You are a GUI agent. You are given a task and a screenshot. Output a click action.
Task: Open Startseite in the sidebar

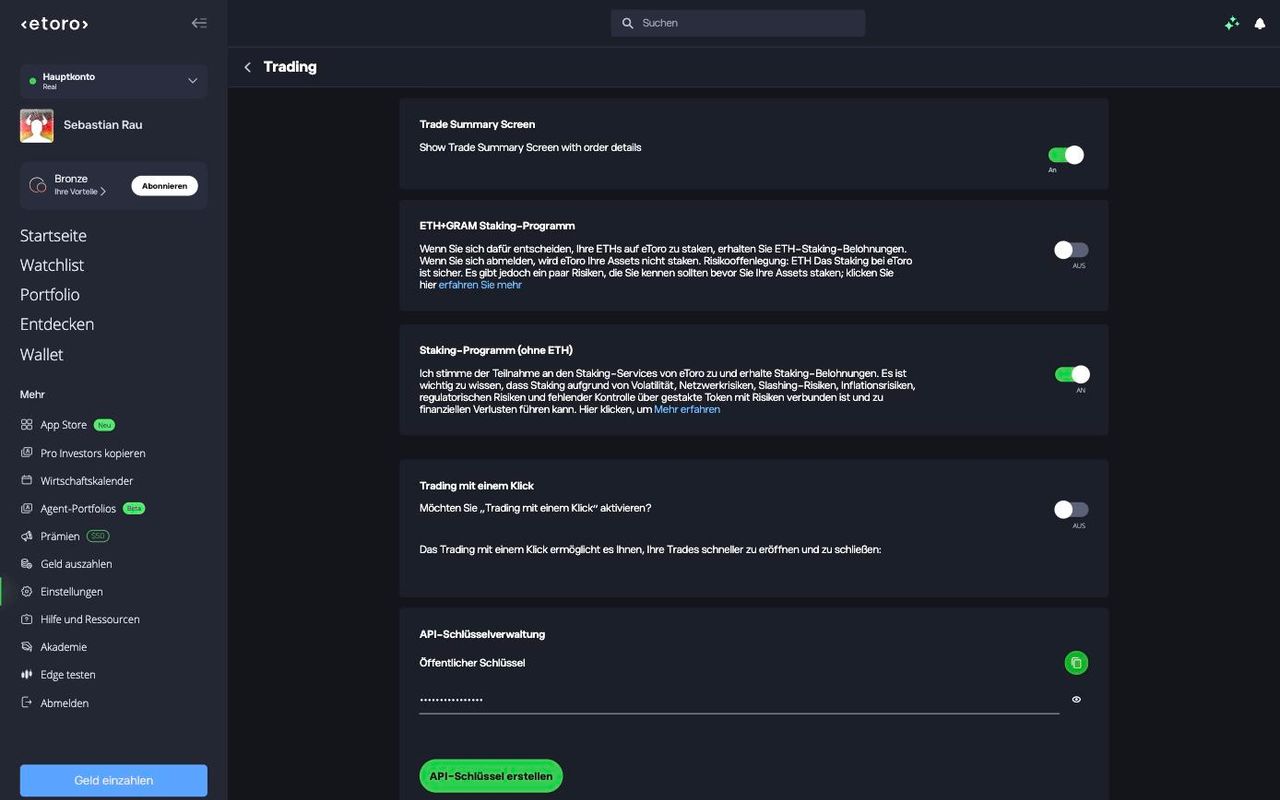(x=53, y=236)
